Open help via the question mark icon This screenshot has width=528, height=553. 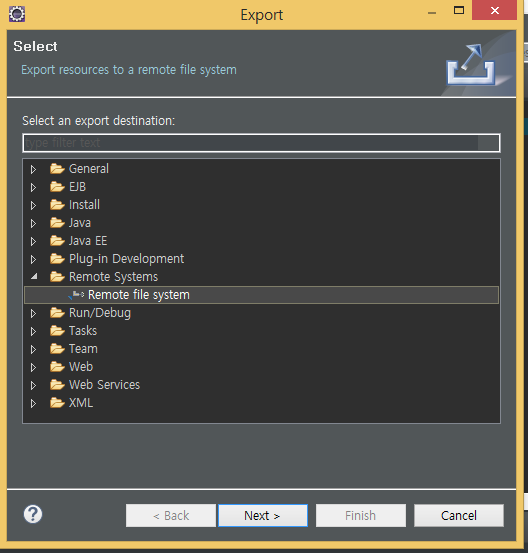(x=33, y=514)
